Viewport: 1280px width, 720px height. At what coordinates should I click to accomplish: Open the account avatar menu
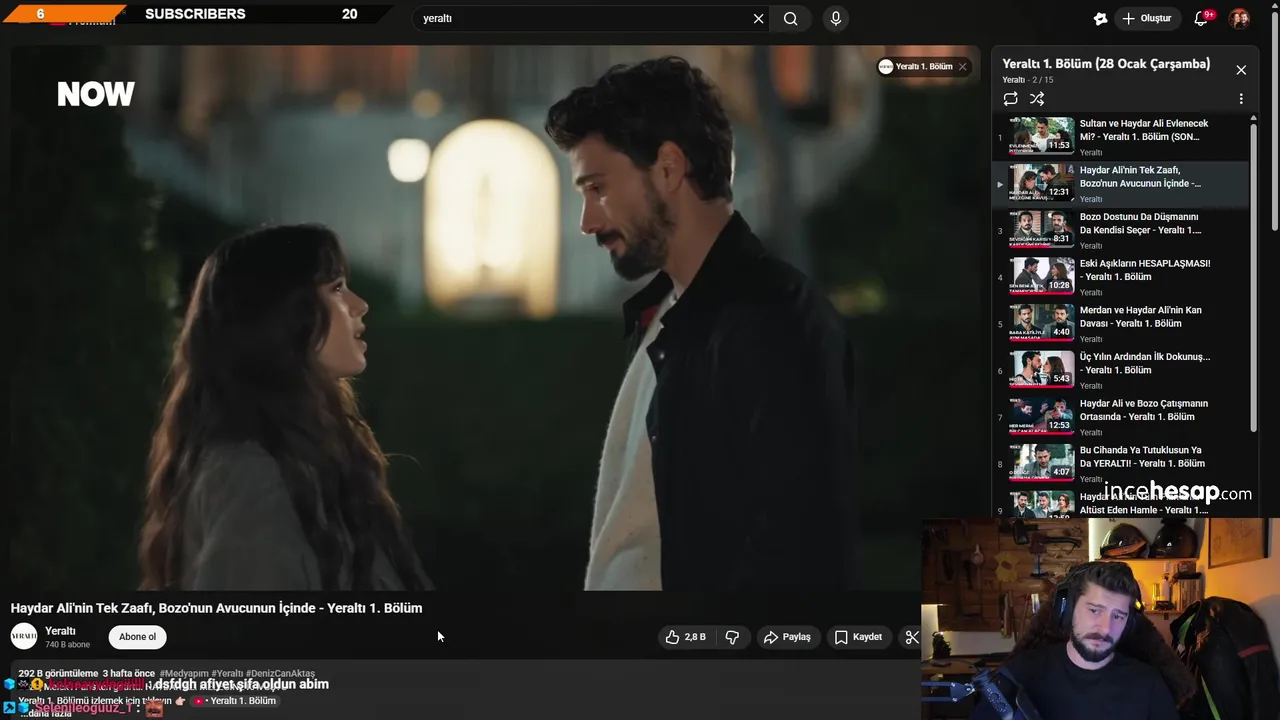coord(1239,18)
